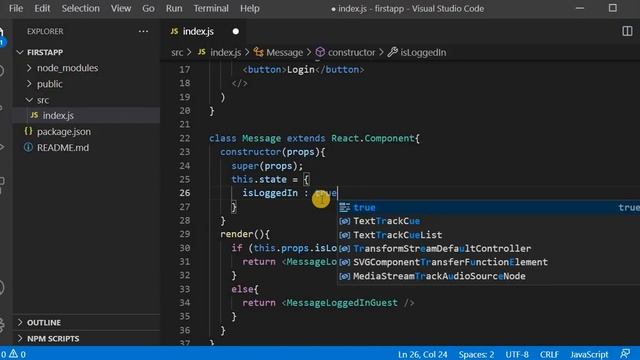Select SVGComponentTransferFunctionElement suggestion
The height and width of the screenshot is (360, 640).
[x=488, y=262]
